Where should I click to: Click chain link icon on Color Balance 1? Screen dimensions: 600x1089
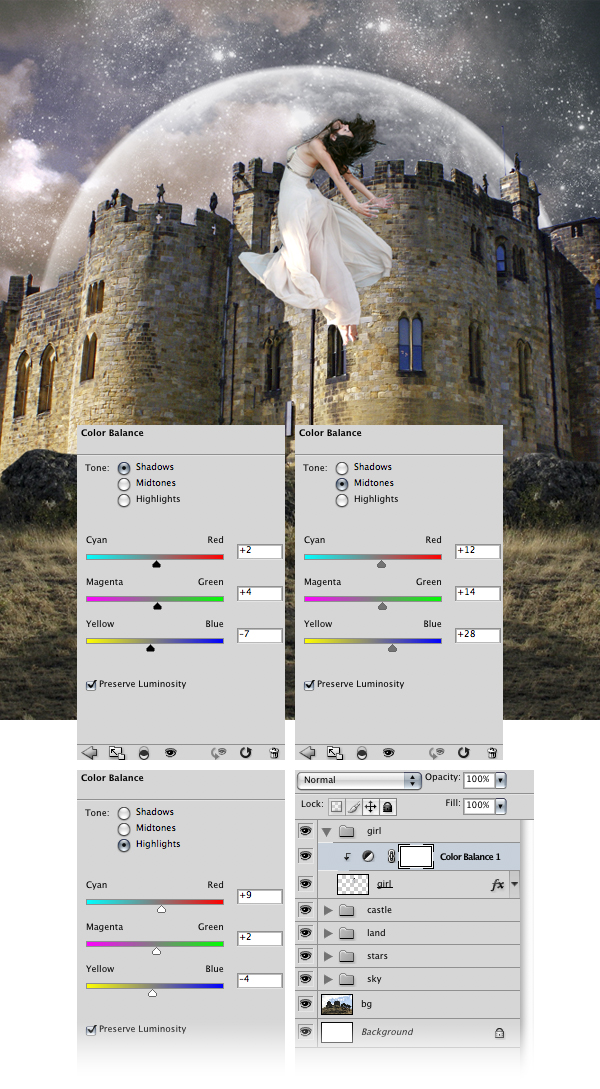391,856
